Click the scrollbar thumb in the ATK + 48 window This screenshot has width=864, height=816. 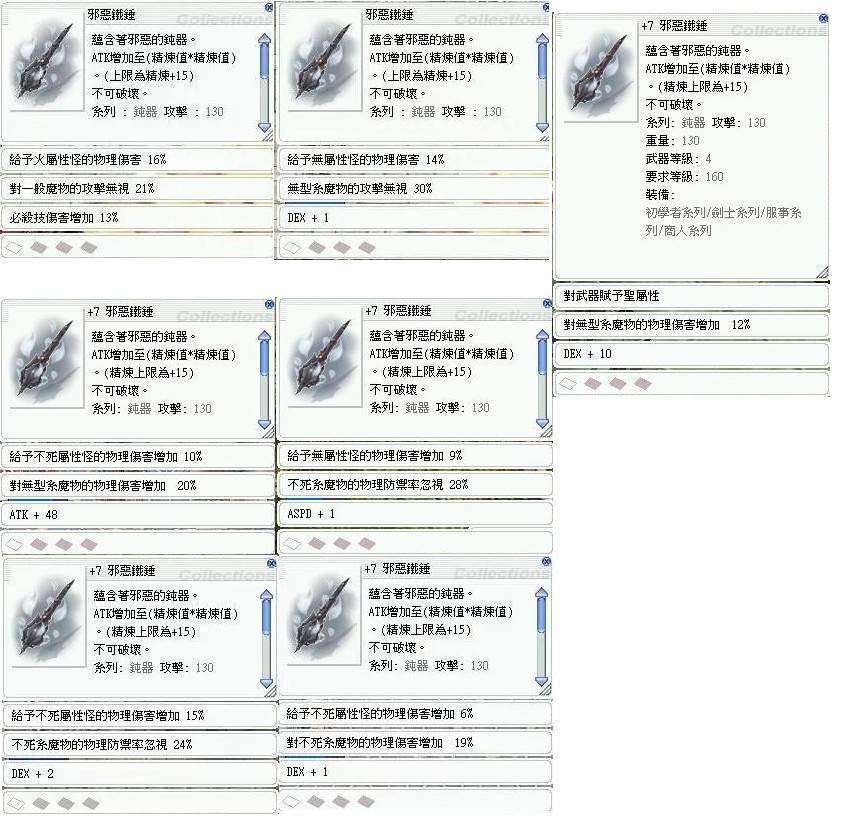[x=264, y=359]
